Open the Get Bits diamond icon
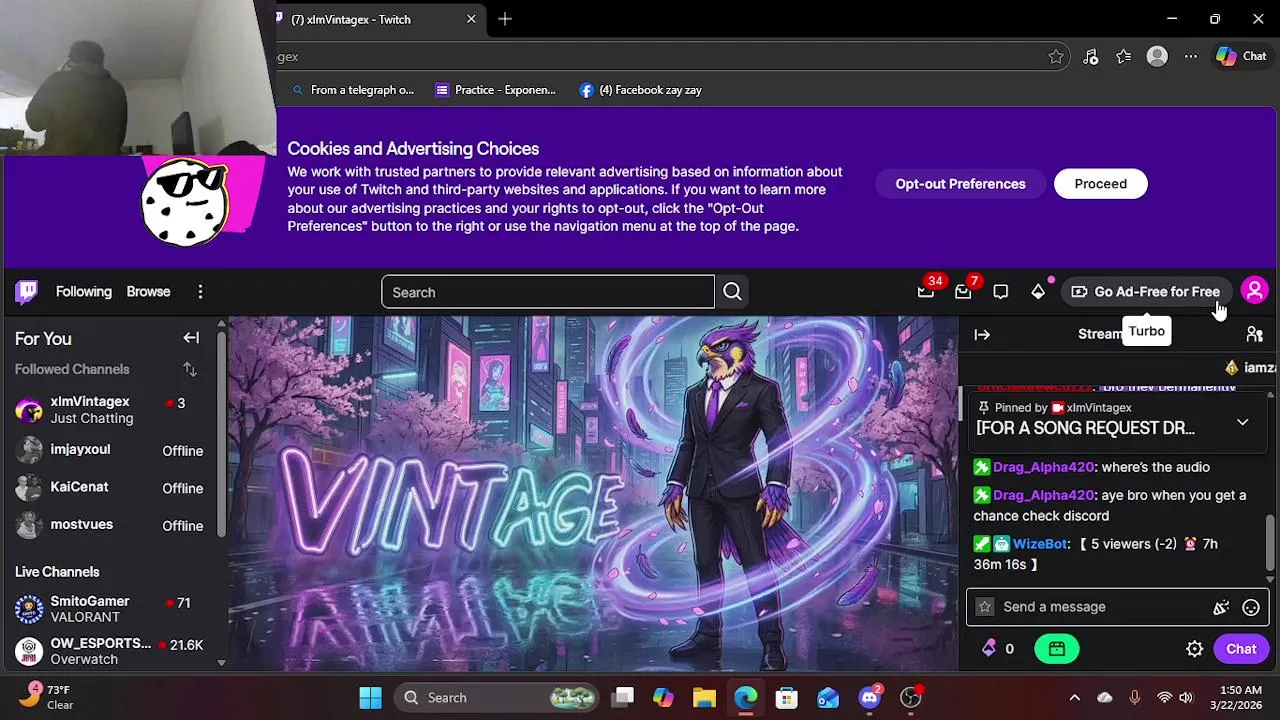Viewport: 1280px width, 720px height. tap(1038, 292)
